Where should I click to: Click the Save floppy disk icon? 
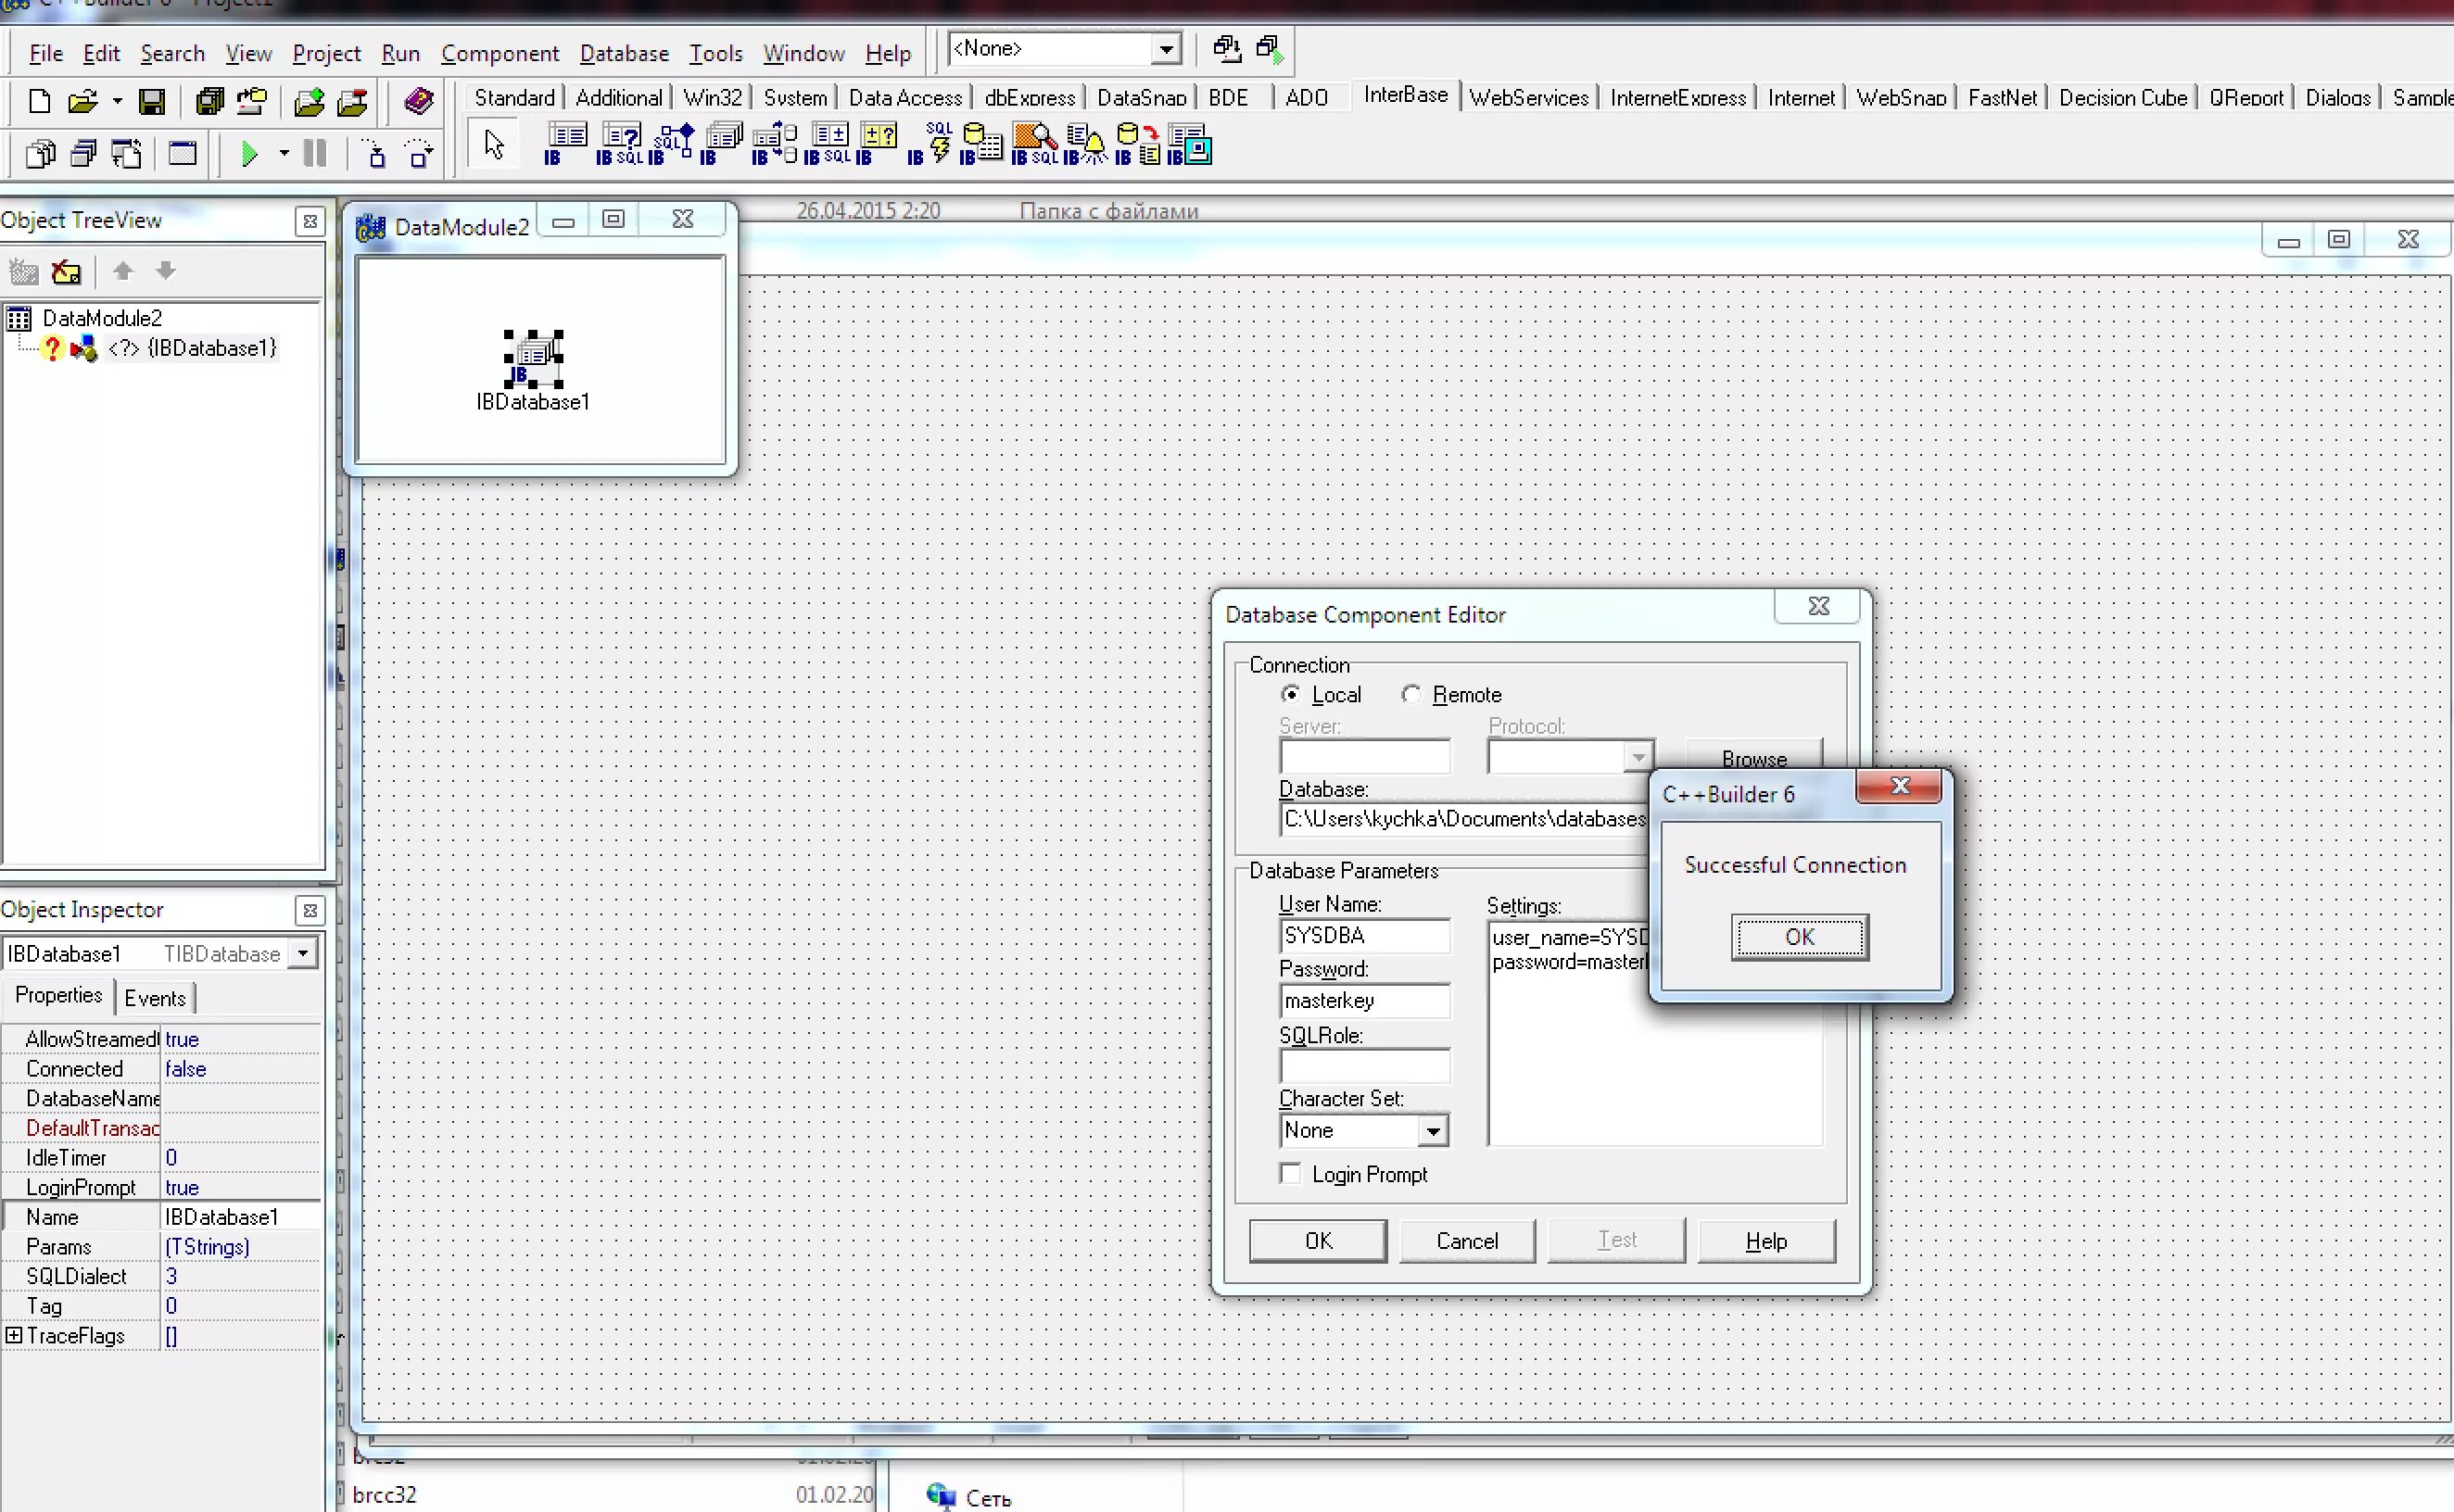click(x=152, y=101)
